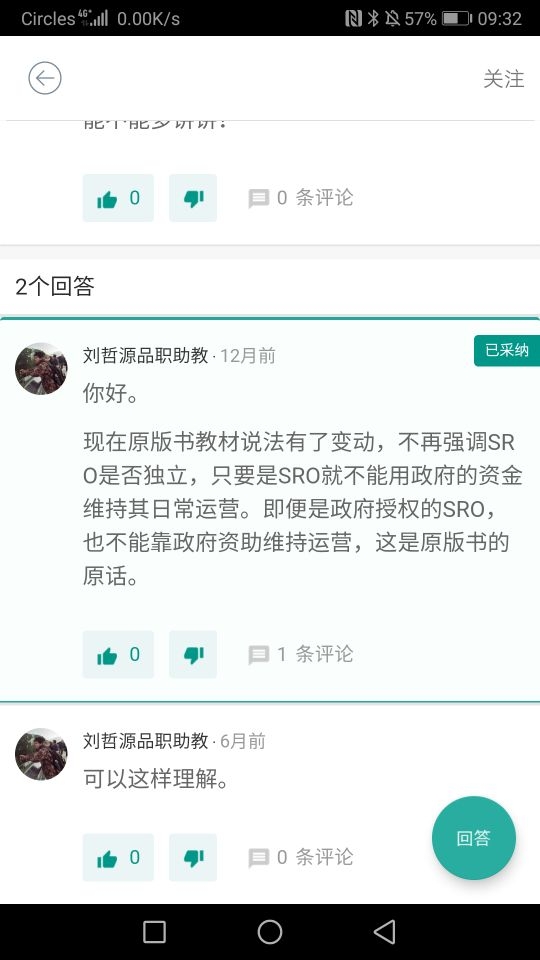Open 刘哲源品职助教 name in second answer
The height and width of the screenshot is (960, 540).
click(x=146, y=741)
